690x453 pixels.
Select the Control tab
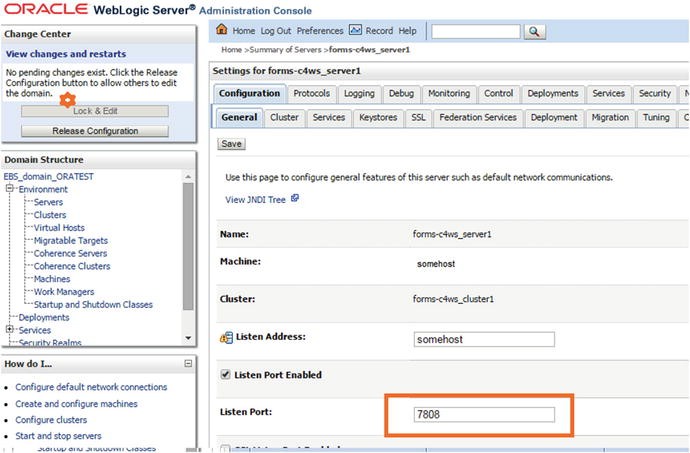pyautogui.click(x=499, y=93)
